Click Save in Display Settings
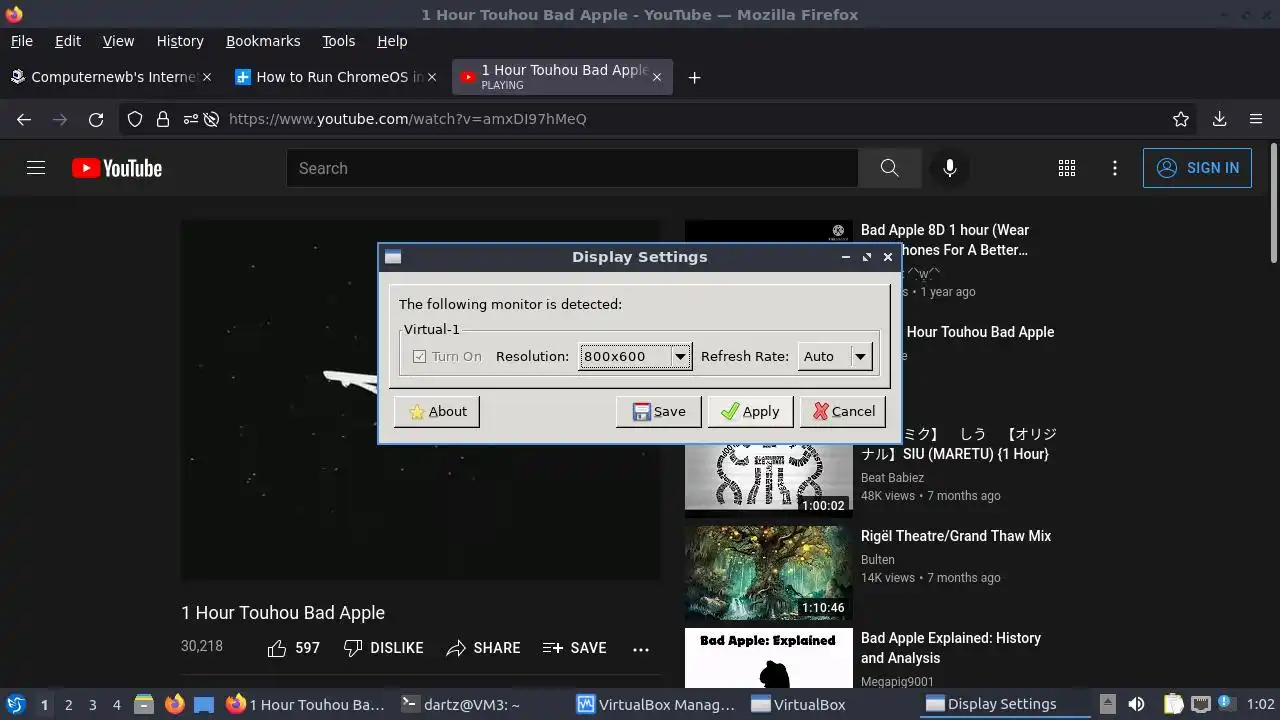This screenshot has height=720, width=1280. pyautogui.click(x=658, y=411)
